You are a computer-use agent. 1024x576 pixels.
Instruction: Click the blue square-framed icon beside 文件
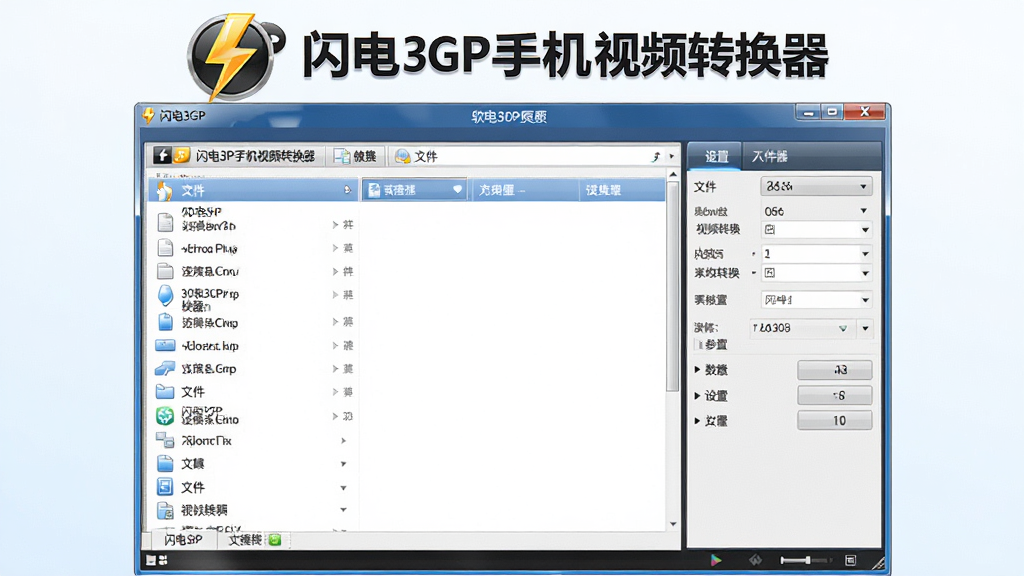click(x=165, y=487)
